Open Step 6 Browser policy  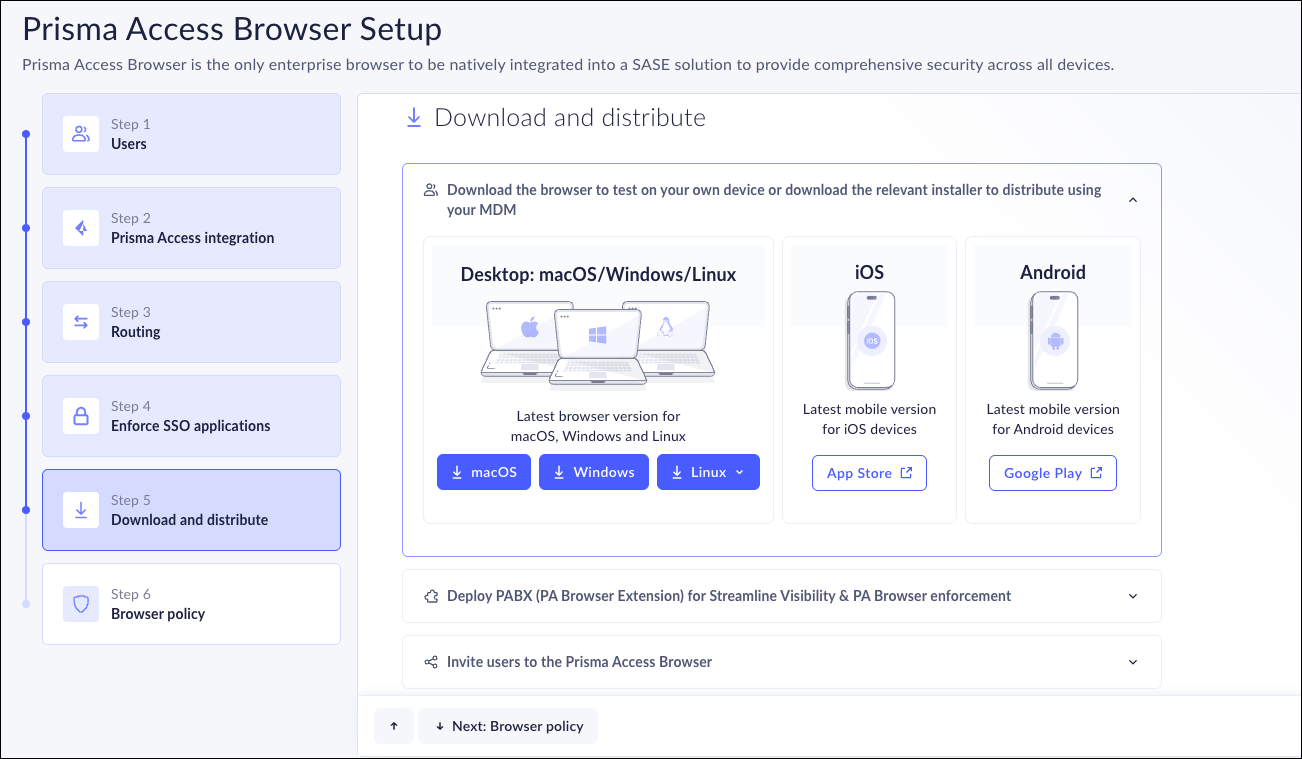click(191, 604)
